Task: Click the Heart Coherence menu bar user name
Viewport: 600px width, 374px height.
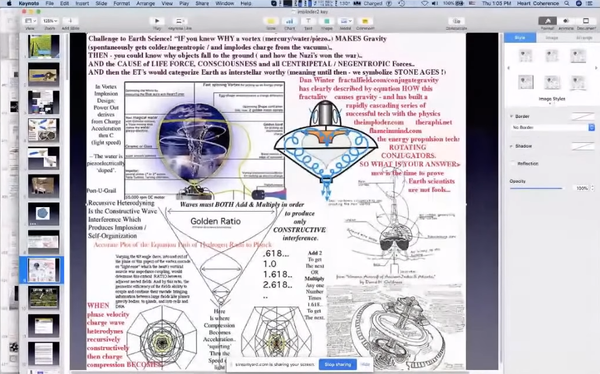Action: [538, 3]
